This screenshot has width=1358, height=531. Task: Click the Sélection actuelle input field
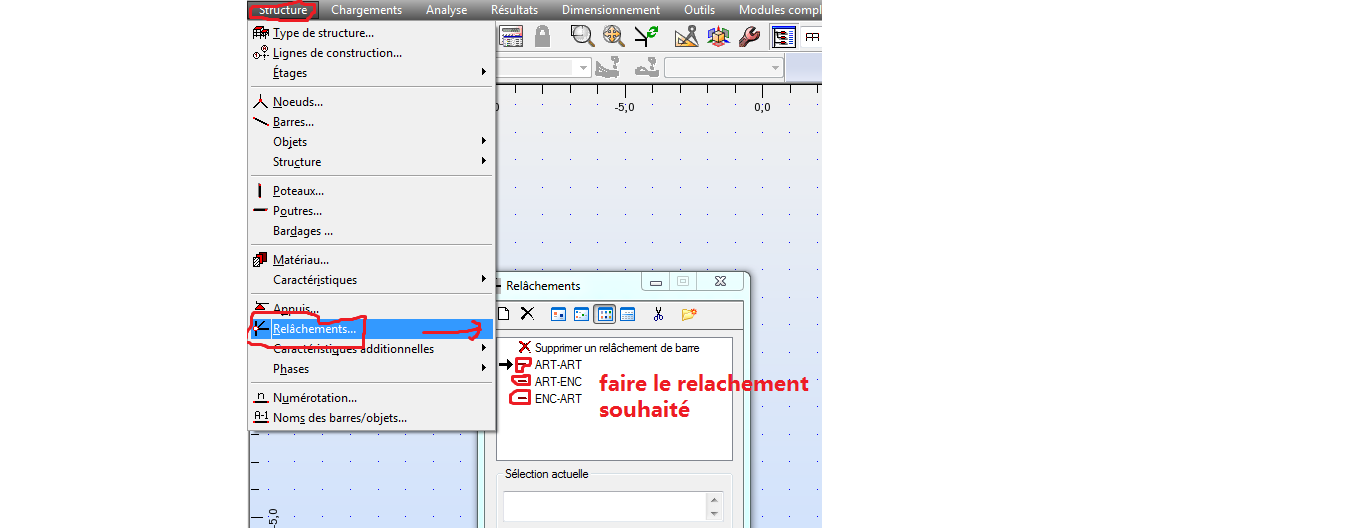(x=604, y=506)
